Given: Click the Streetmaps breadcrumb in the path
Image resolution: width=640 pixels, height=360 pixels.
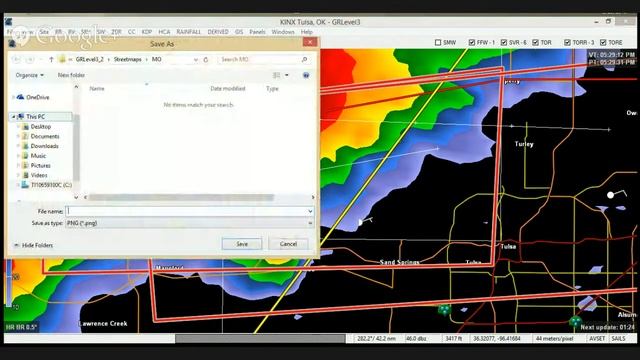Looking at the screenshot, I should (x=127, y=60).
